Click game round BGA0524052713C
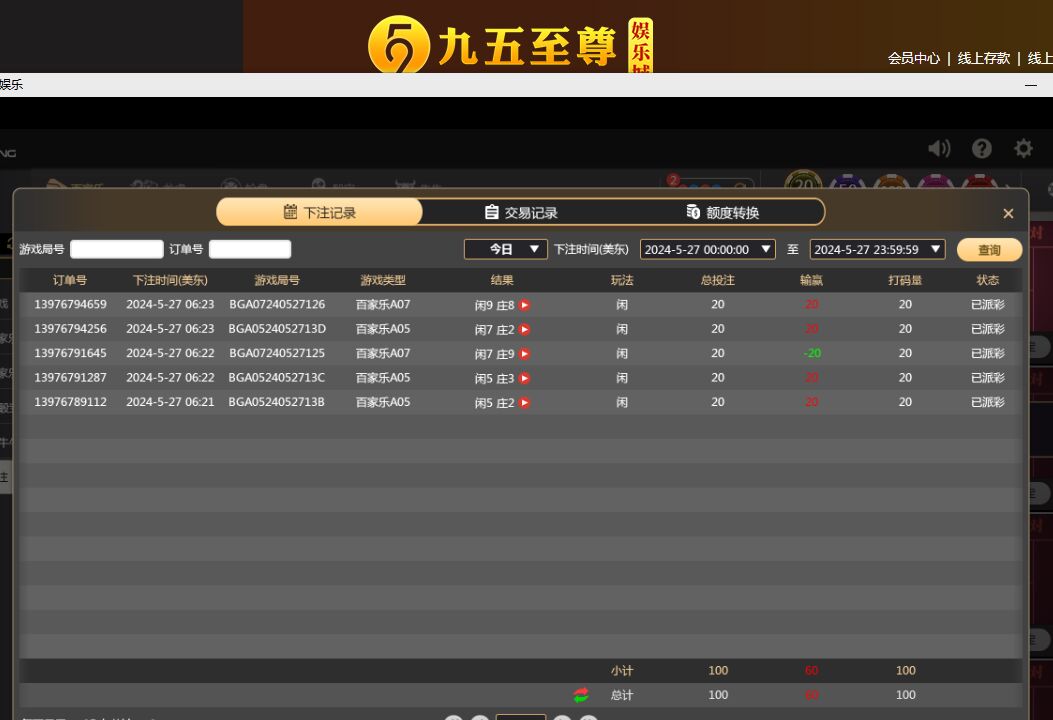The image size is (1053, 720). (277, 377)
